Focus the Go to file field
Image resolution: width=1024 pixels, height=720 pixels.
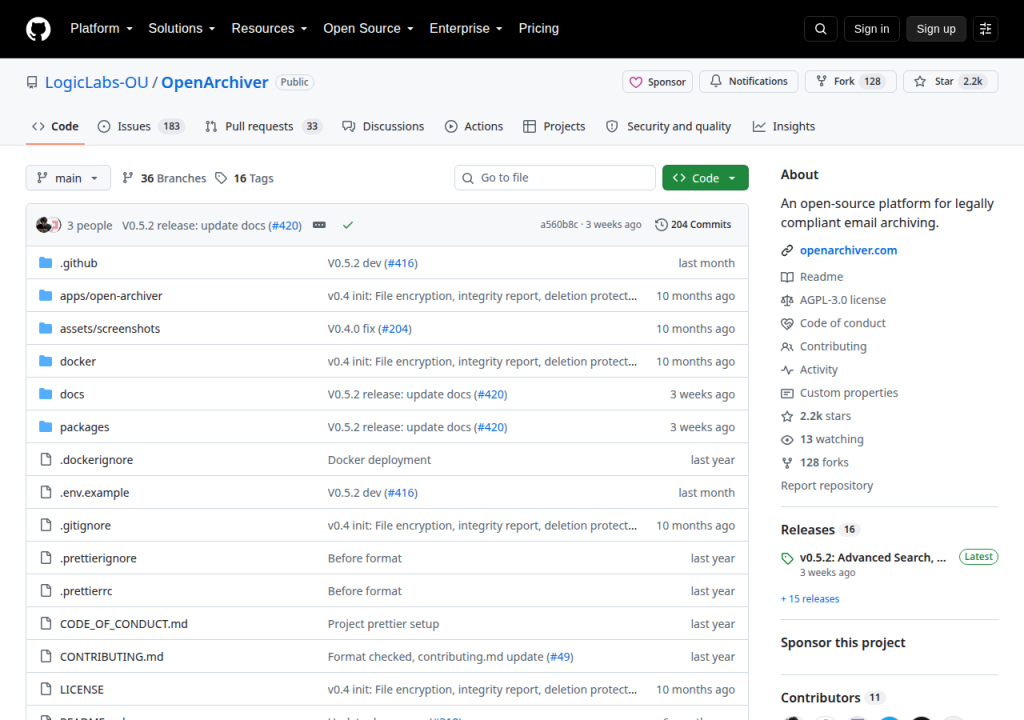pyautogui.click(x=554, y=178)
